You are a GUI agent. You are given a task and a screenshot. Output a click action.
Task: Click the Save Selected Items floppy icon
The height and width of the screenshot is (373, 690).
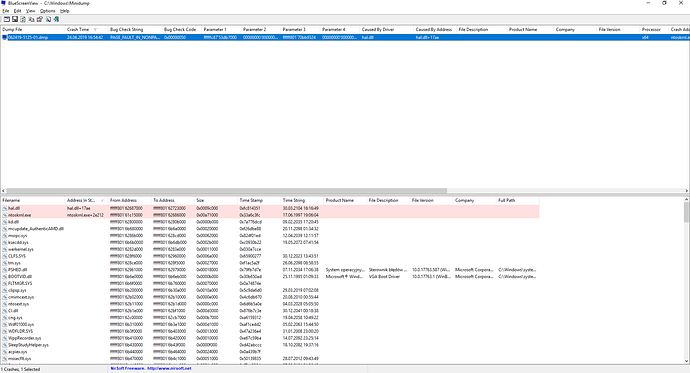click(x=15, y=19)
